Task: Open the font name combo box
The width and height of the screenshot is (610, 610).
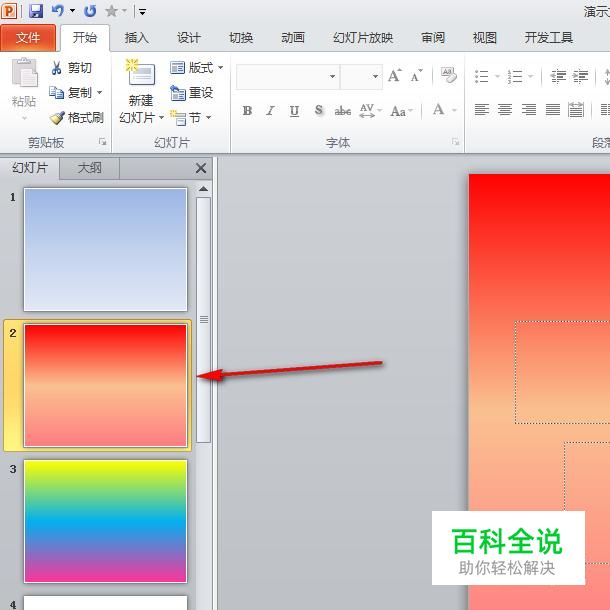Action: 288,76
